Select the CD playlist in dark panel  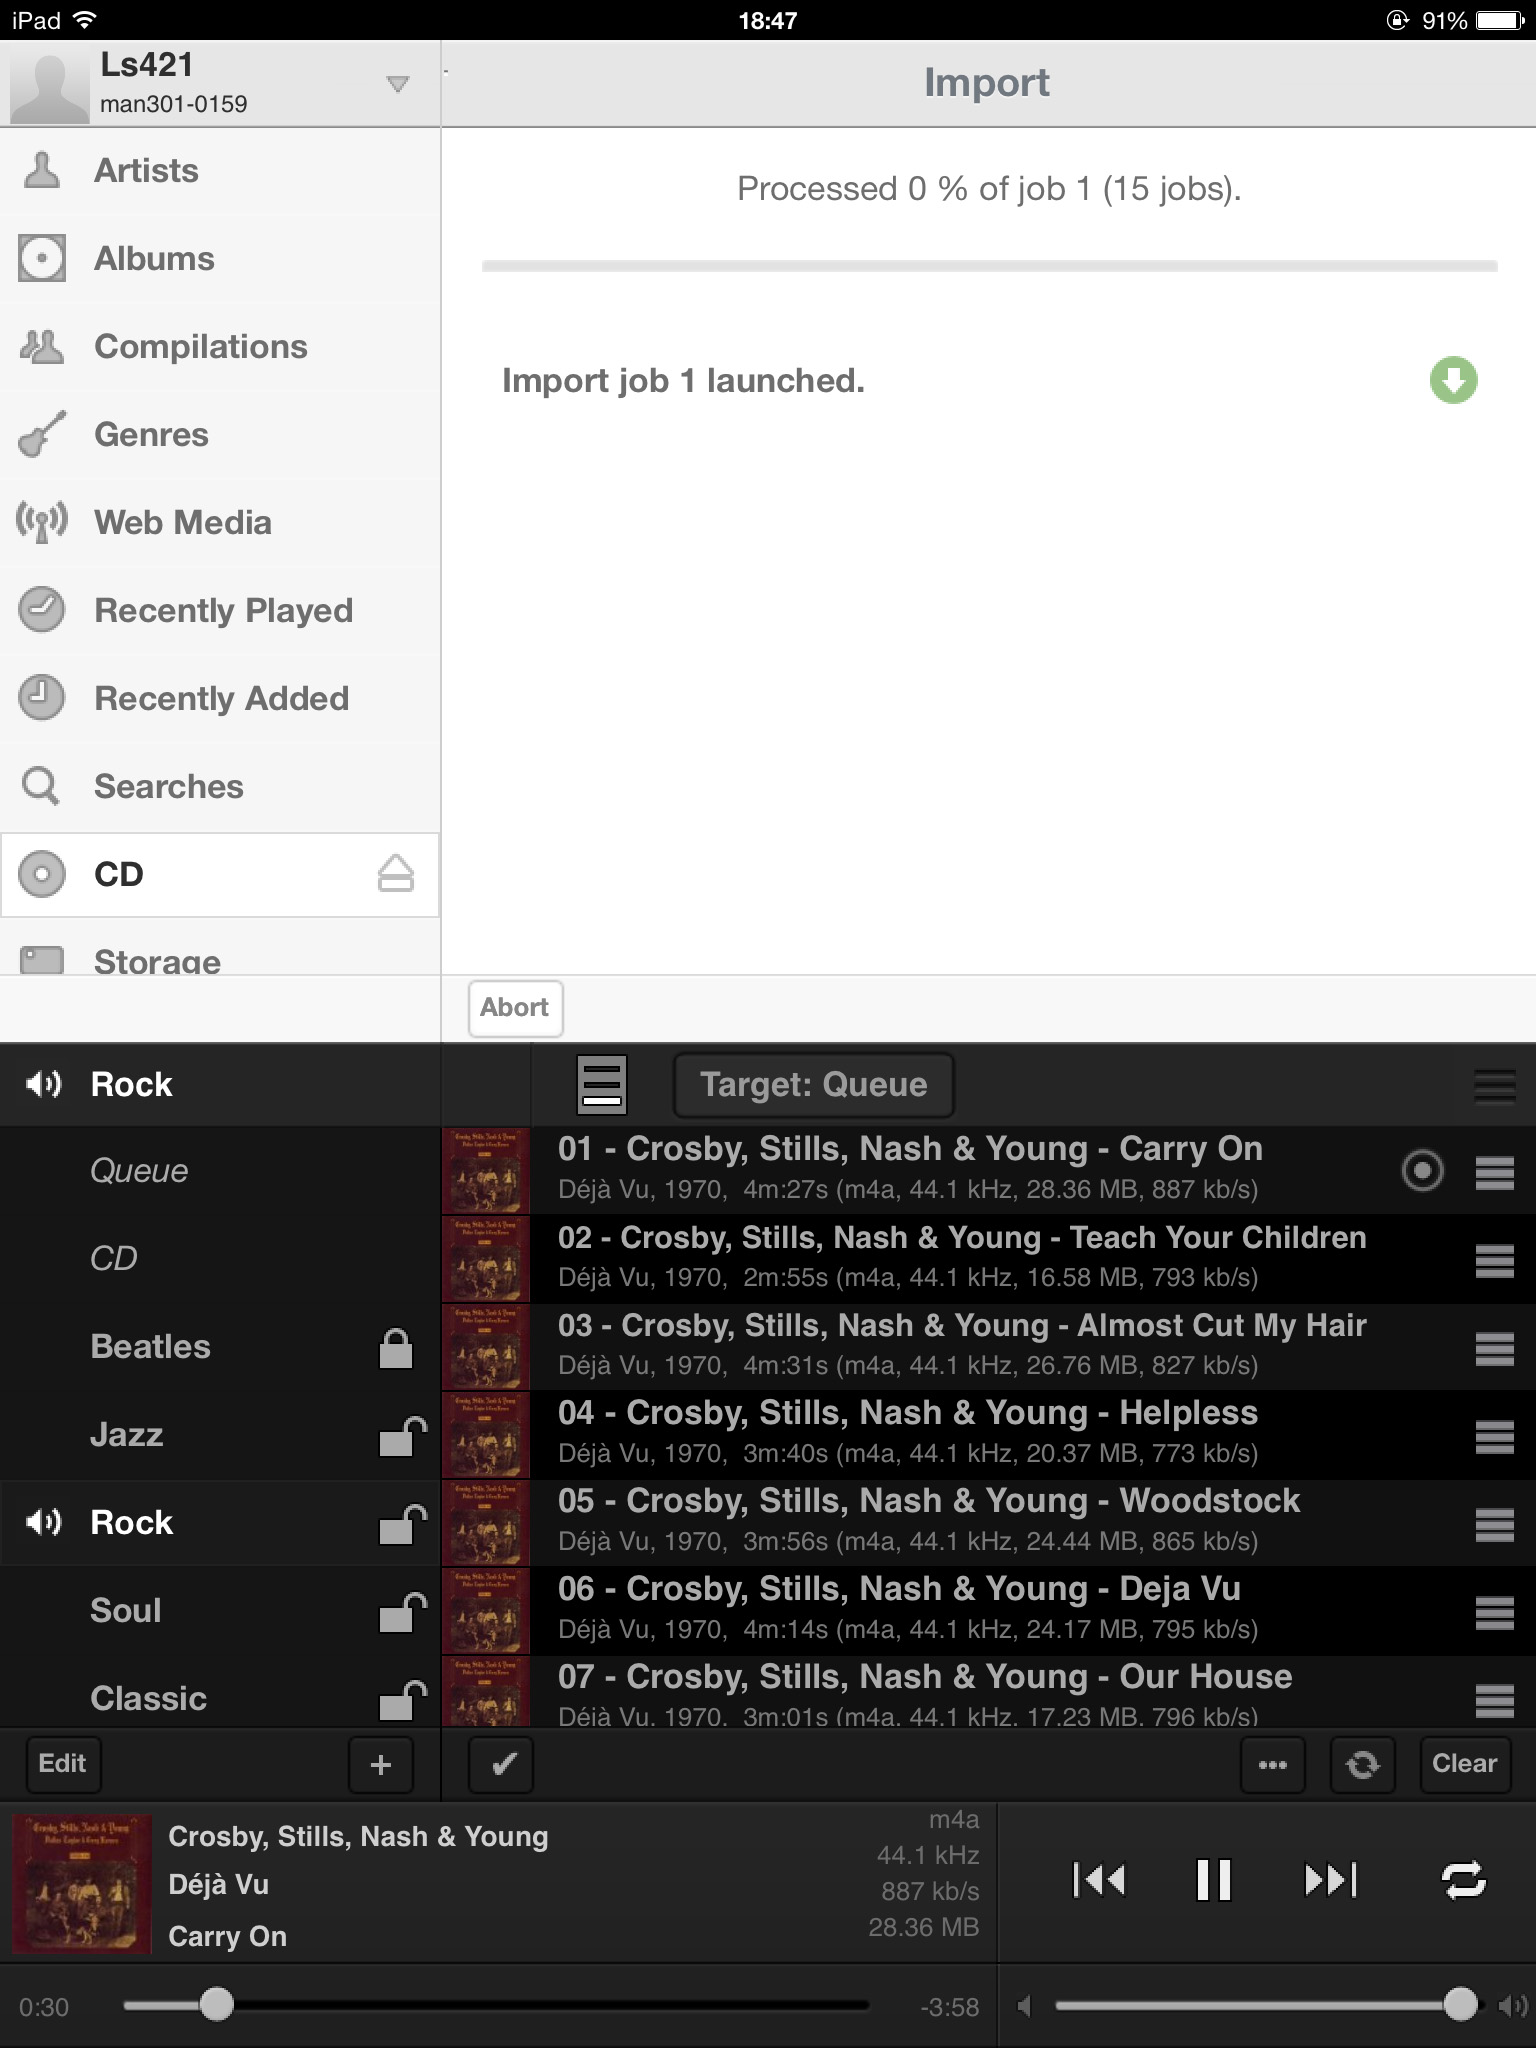pyautogui.click(x=220, y=1259)
